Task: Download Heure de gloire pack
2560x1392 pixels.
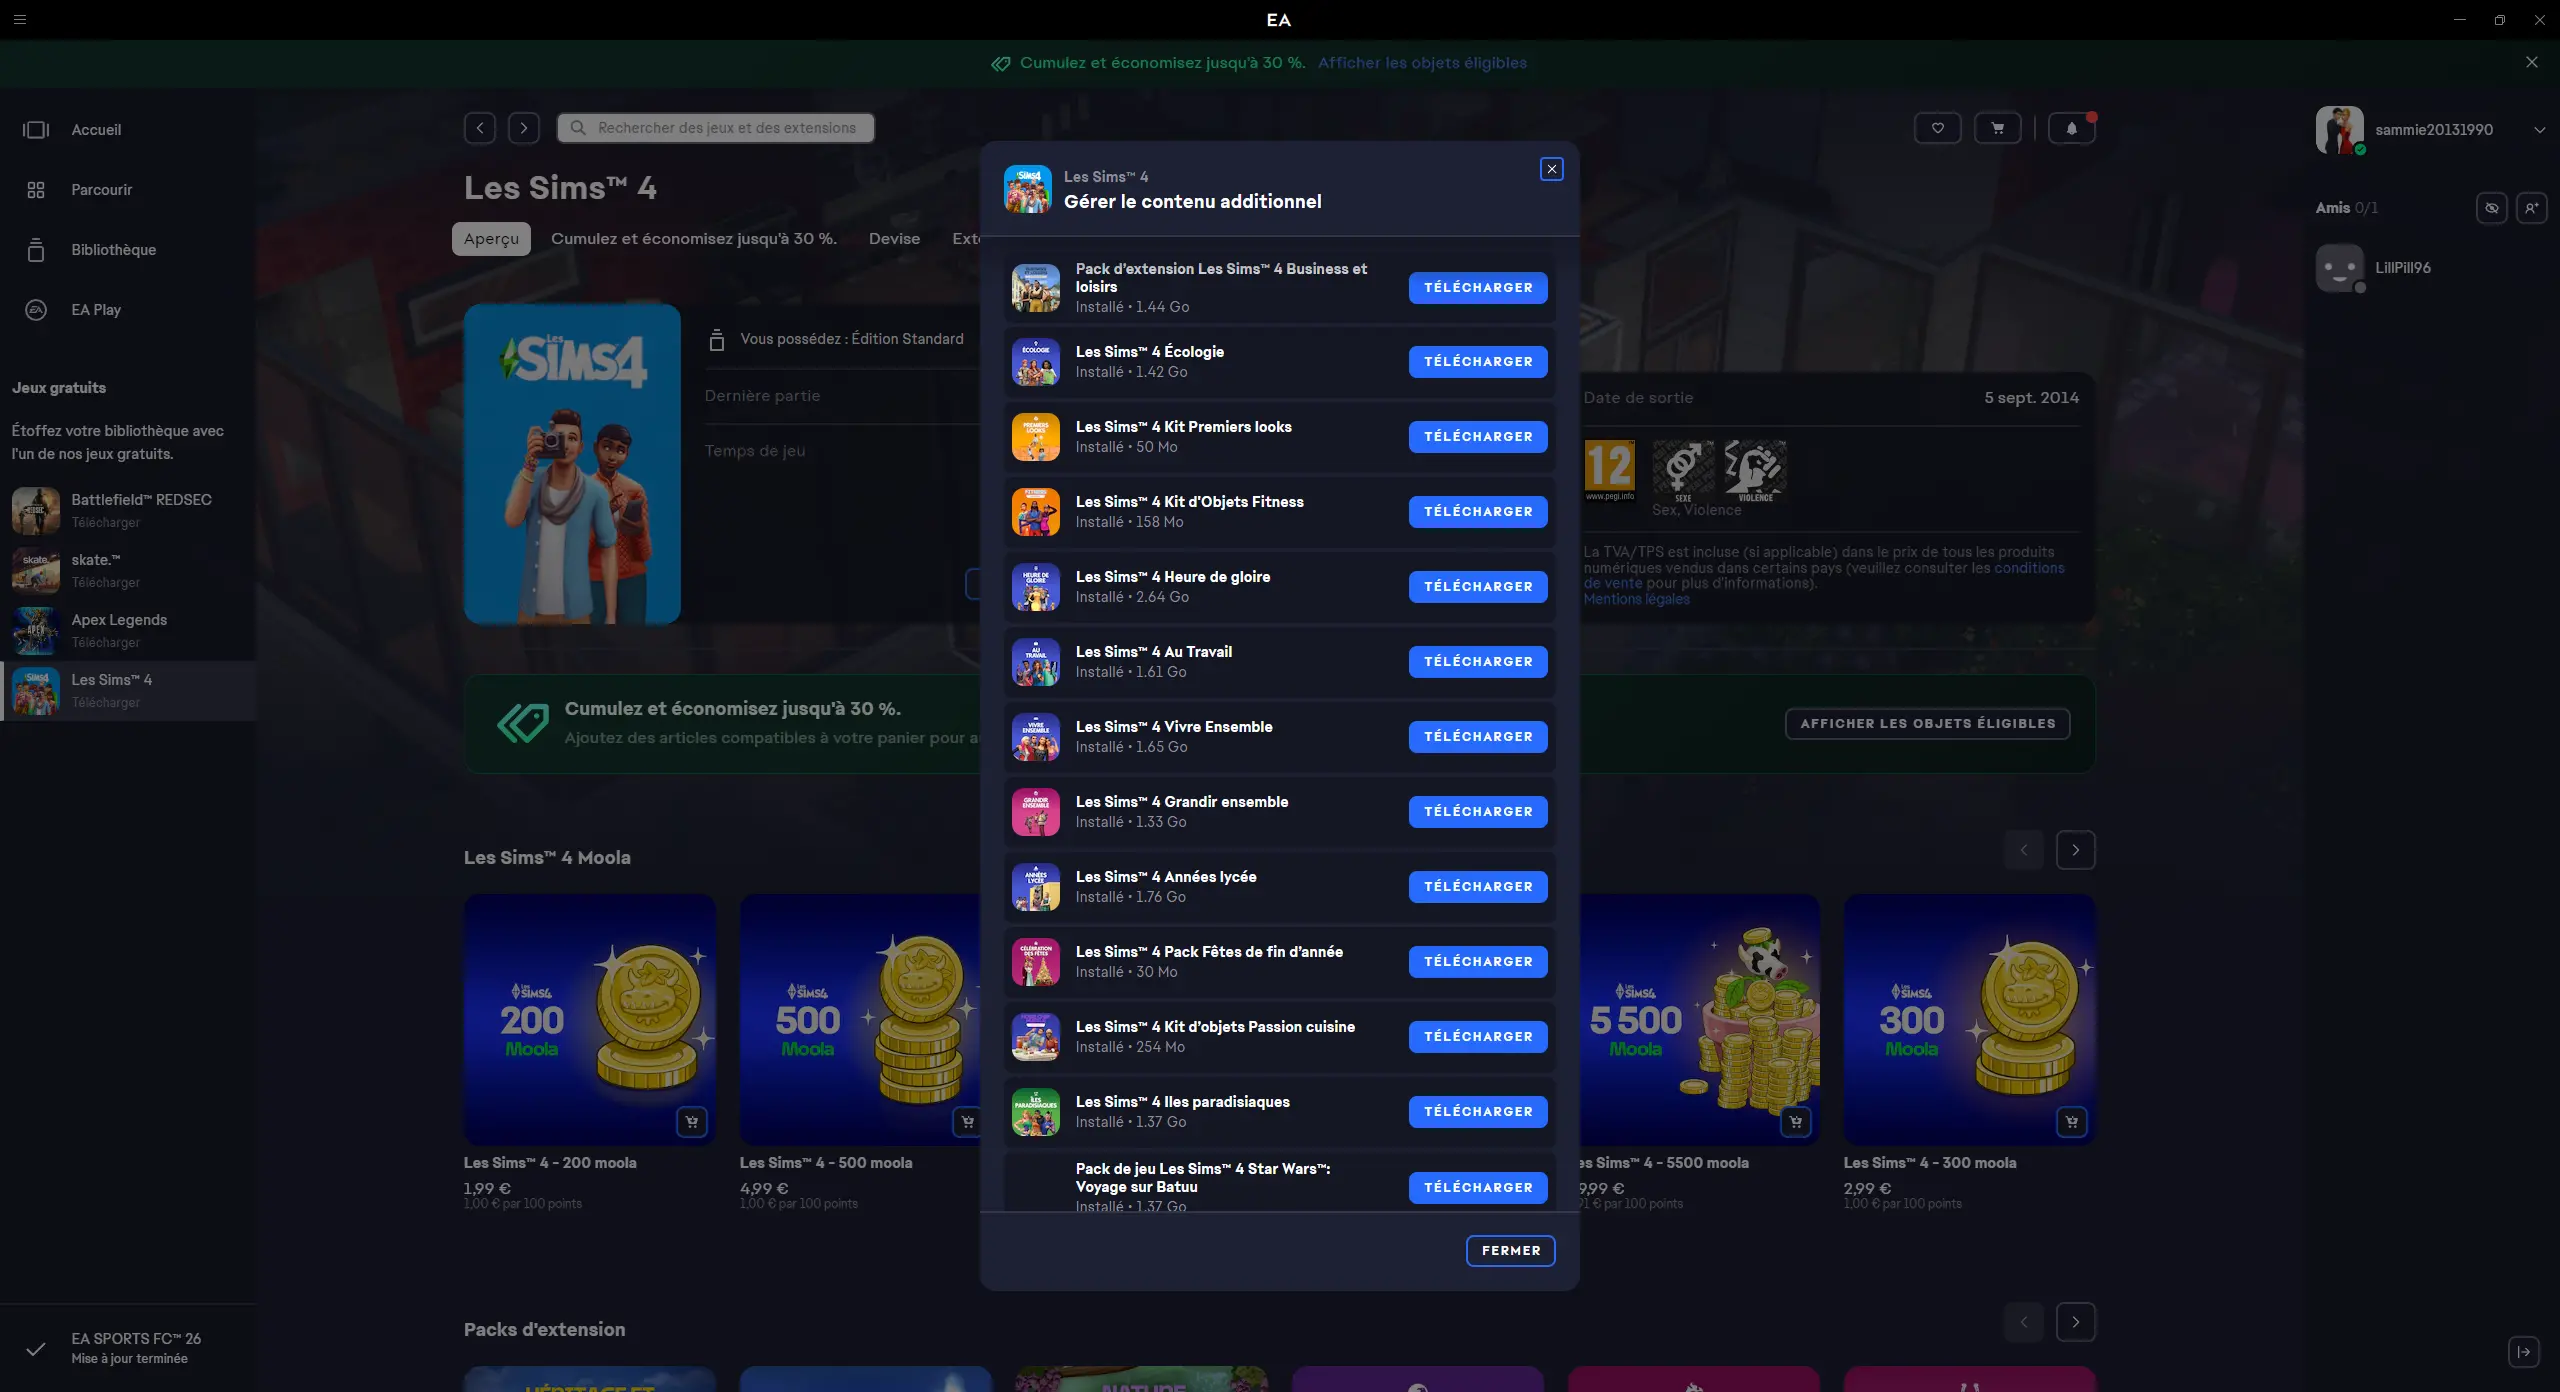Action: pyautogui.click(x=1478, y=587)
